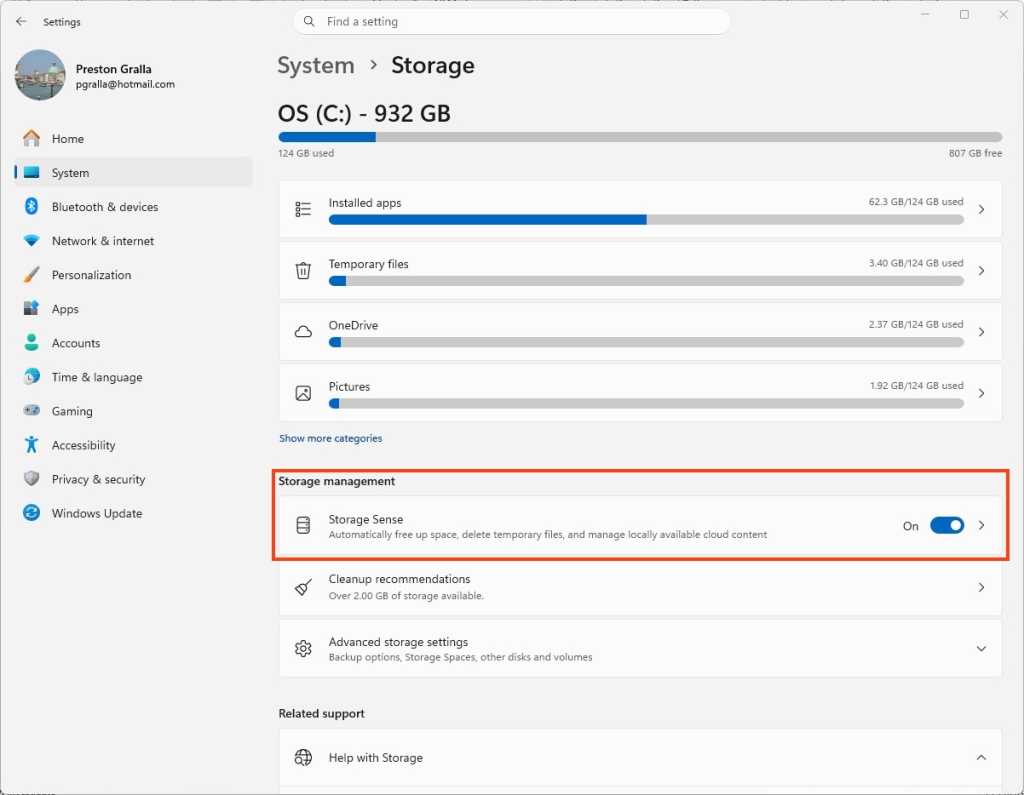Click the Cleanup recommendations broom icon
Image resolution: width=1024 pixels, height=795 pixels.
click(303, 587)
